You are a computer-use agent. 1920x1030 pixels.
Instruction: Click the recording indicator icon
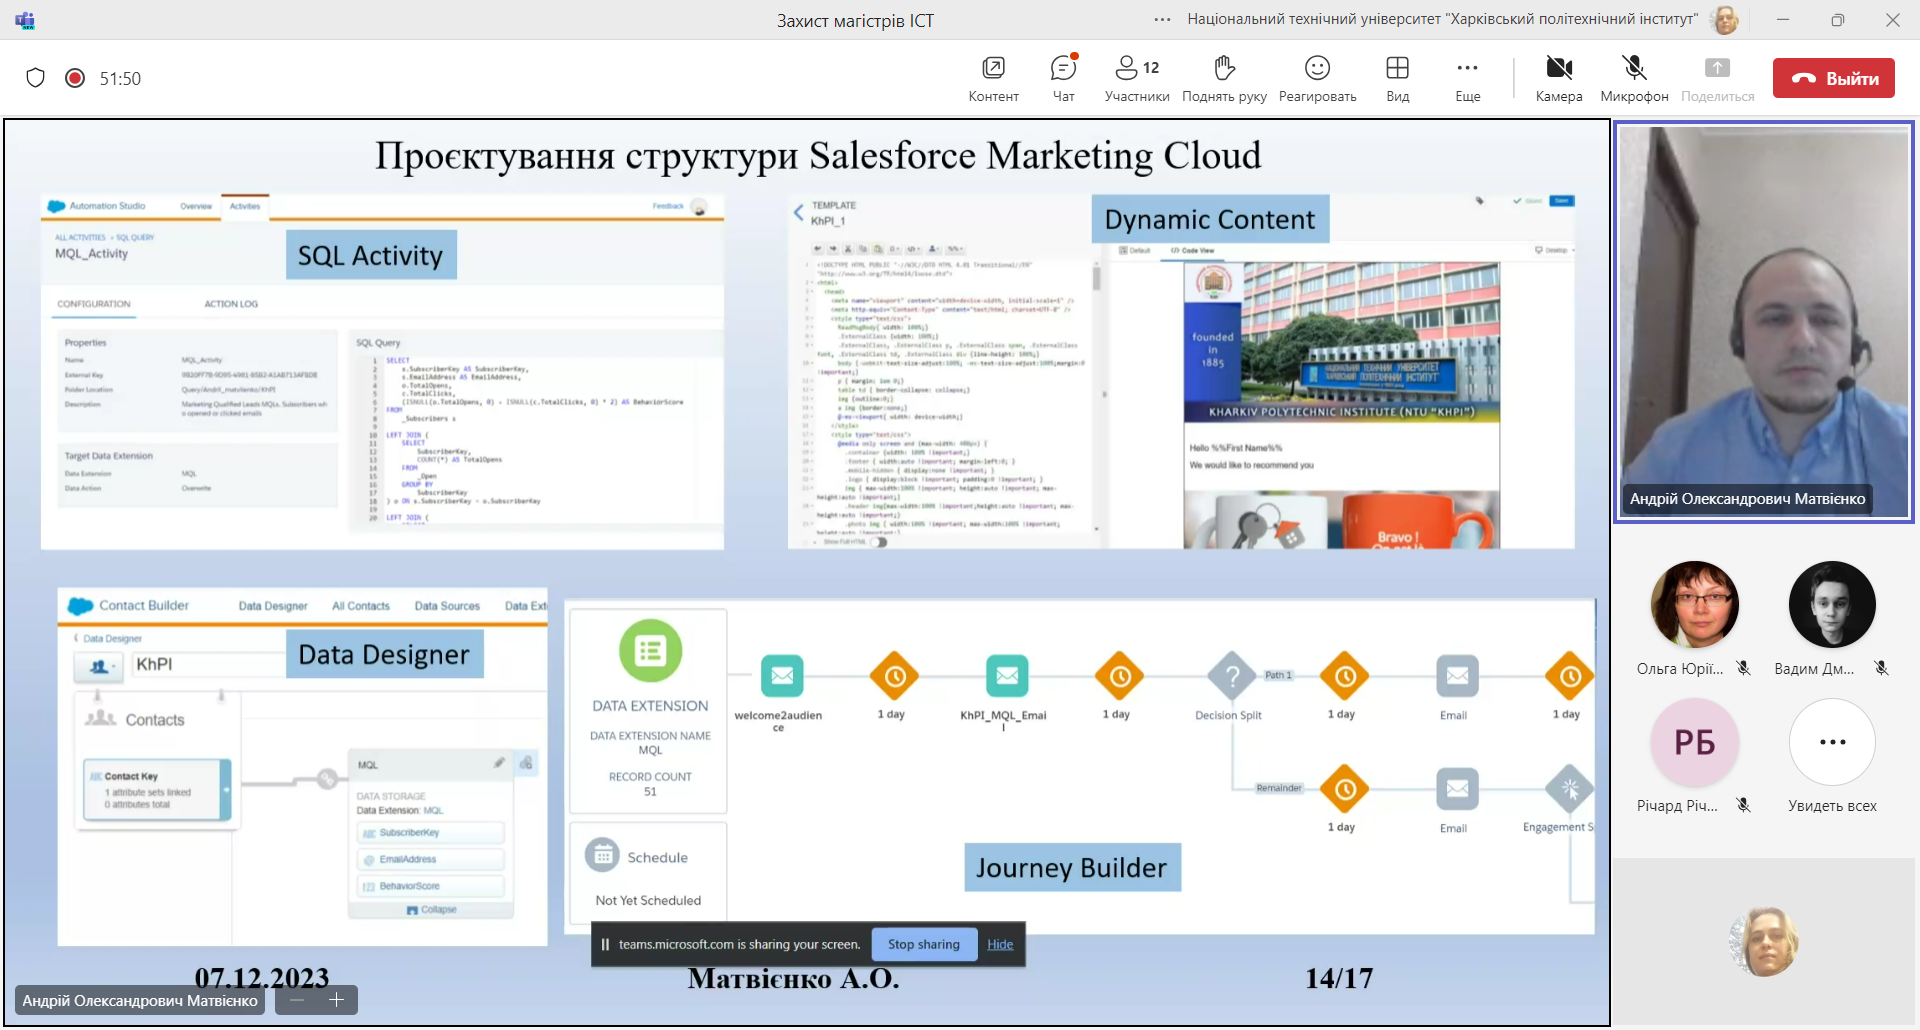click(x=75, y=78)
